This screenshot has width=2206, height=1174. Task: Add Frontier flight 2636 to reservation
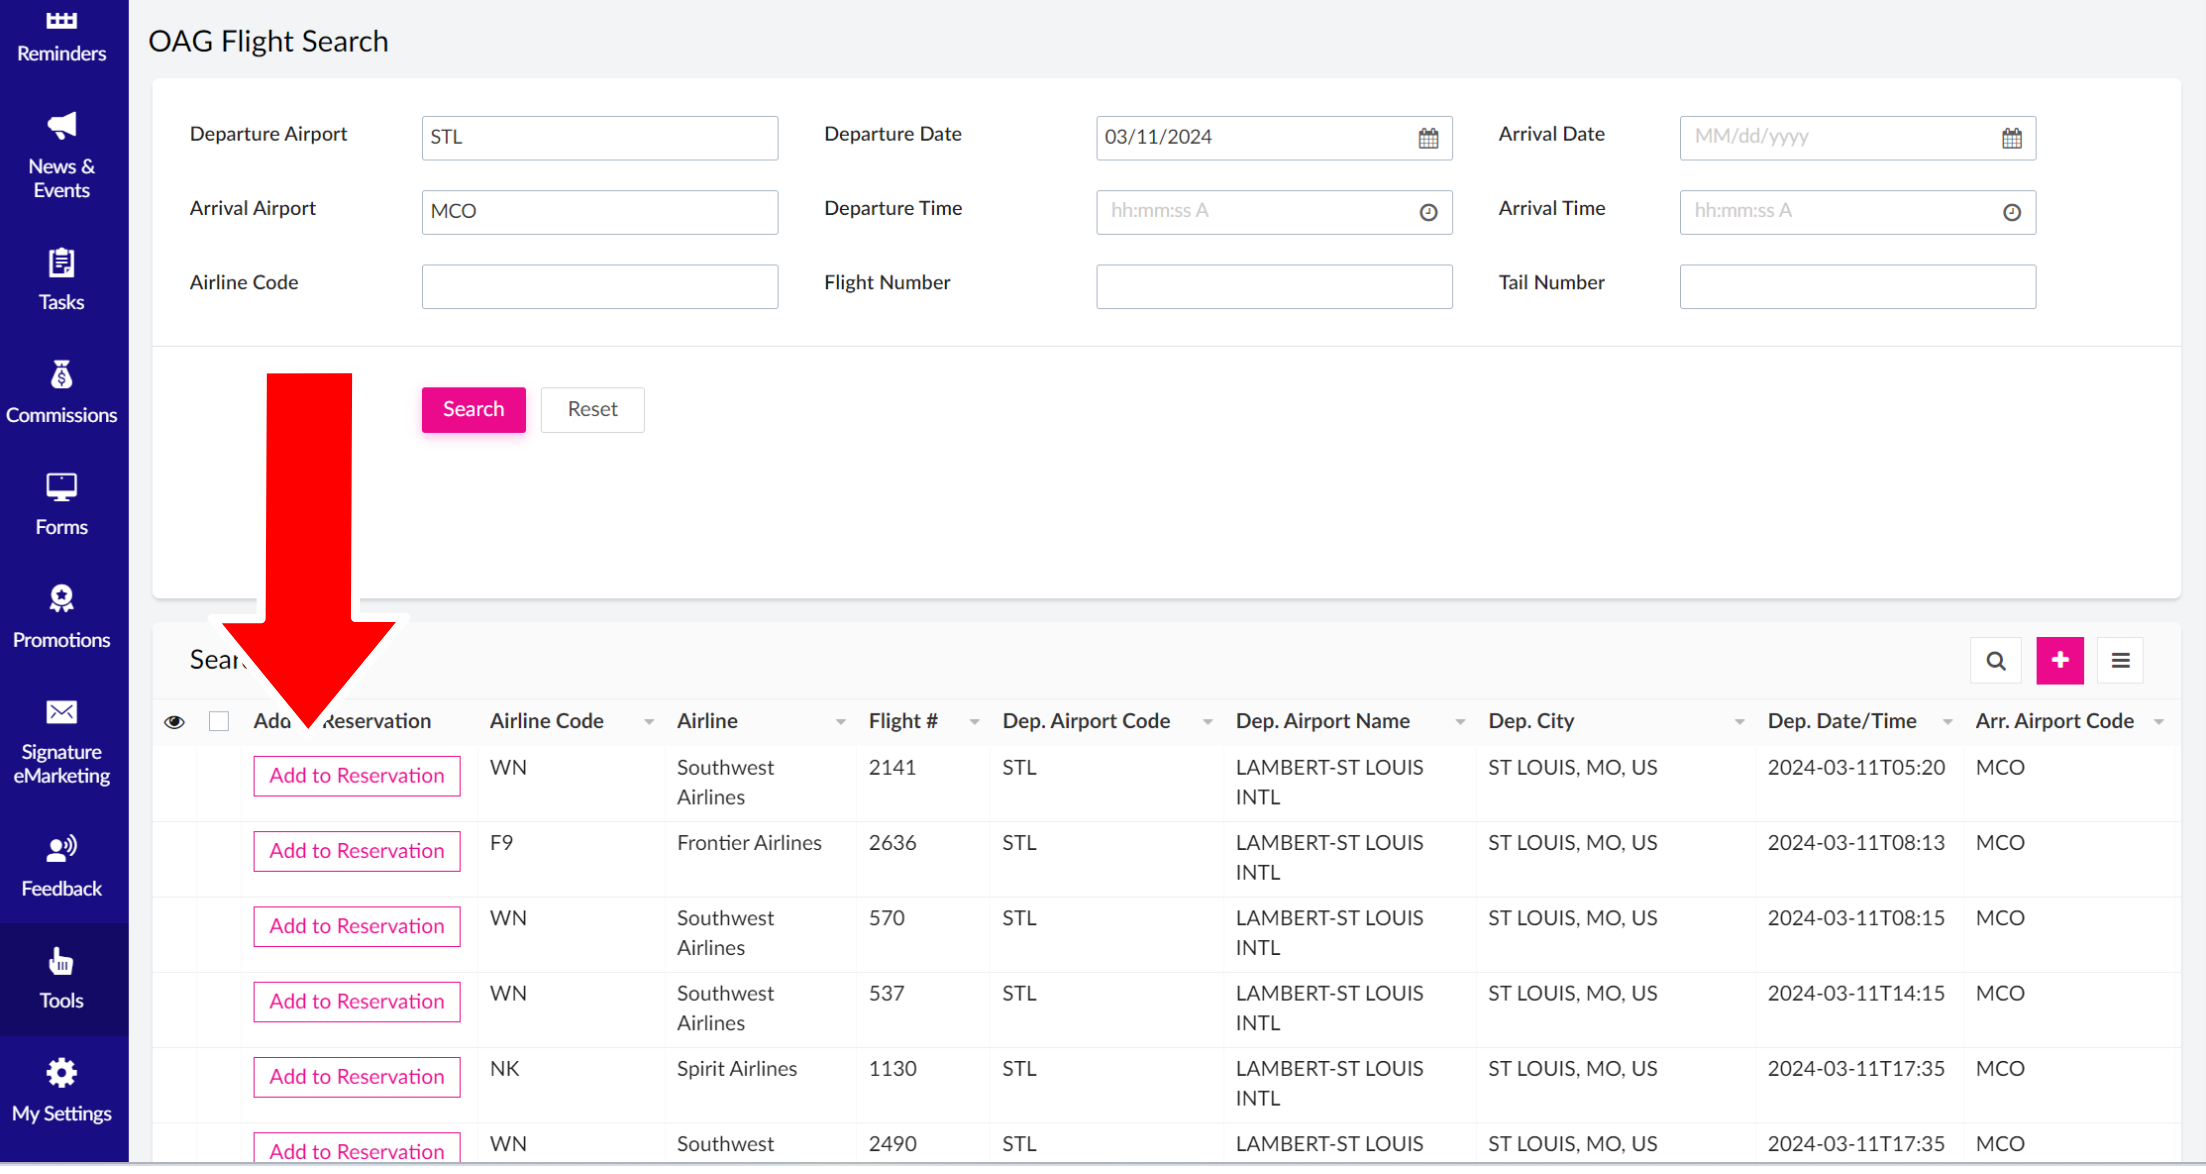356,851
